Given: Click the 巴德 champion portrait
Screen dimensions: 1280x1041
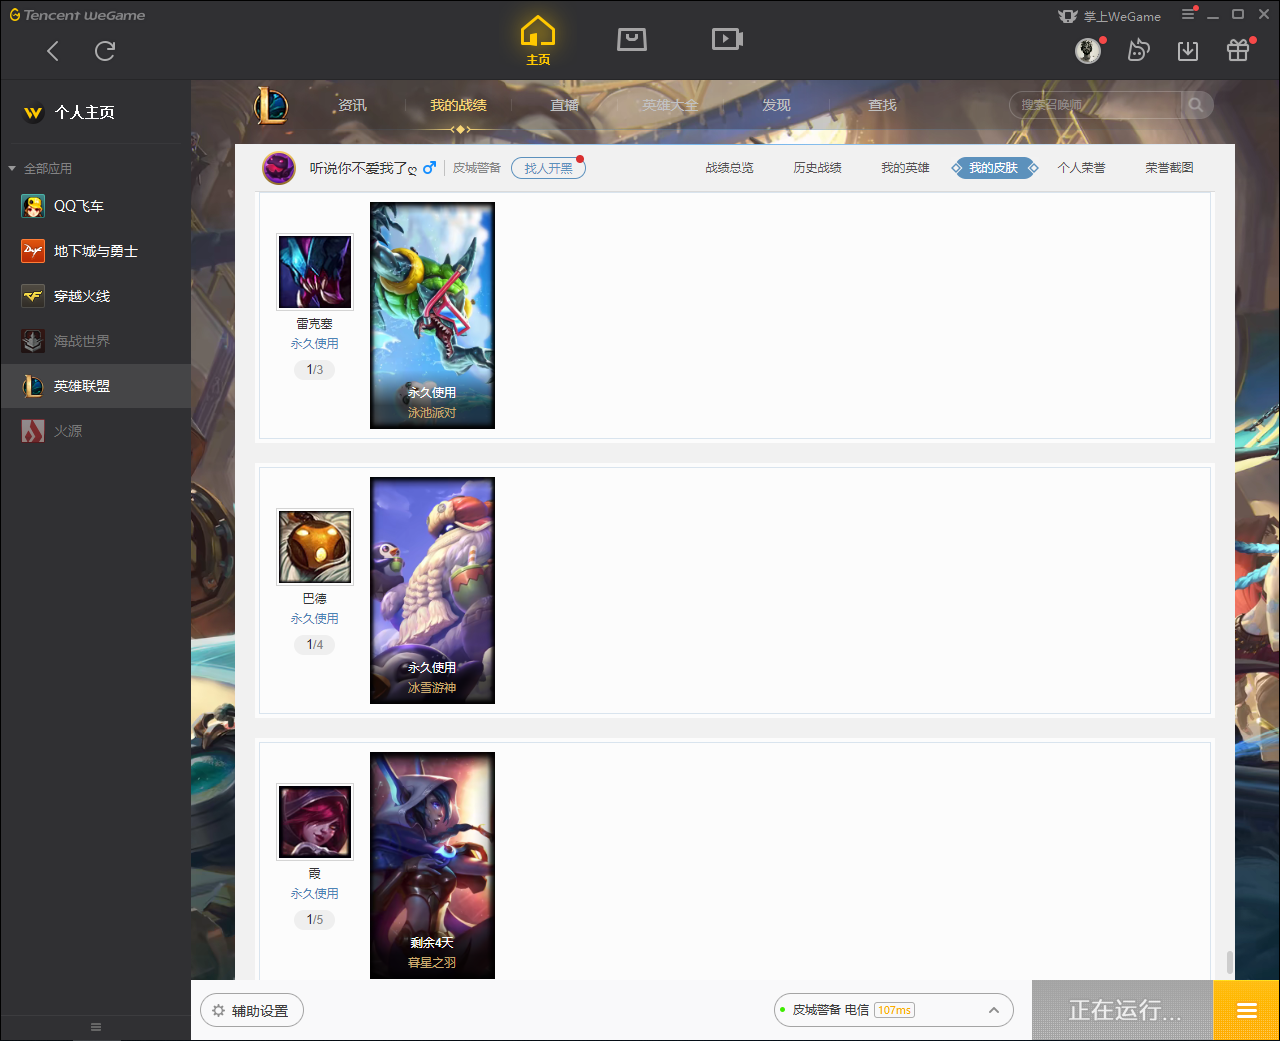Looking at the screenshot, I should pyautogui.click(x=315, y=547).
